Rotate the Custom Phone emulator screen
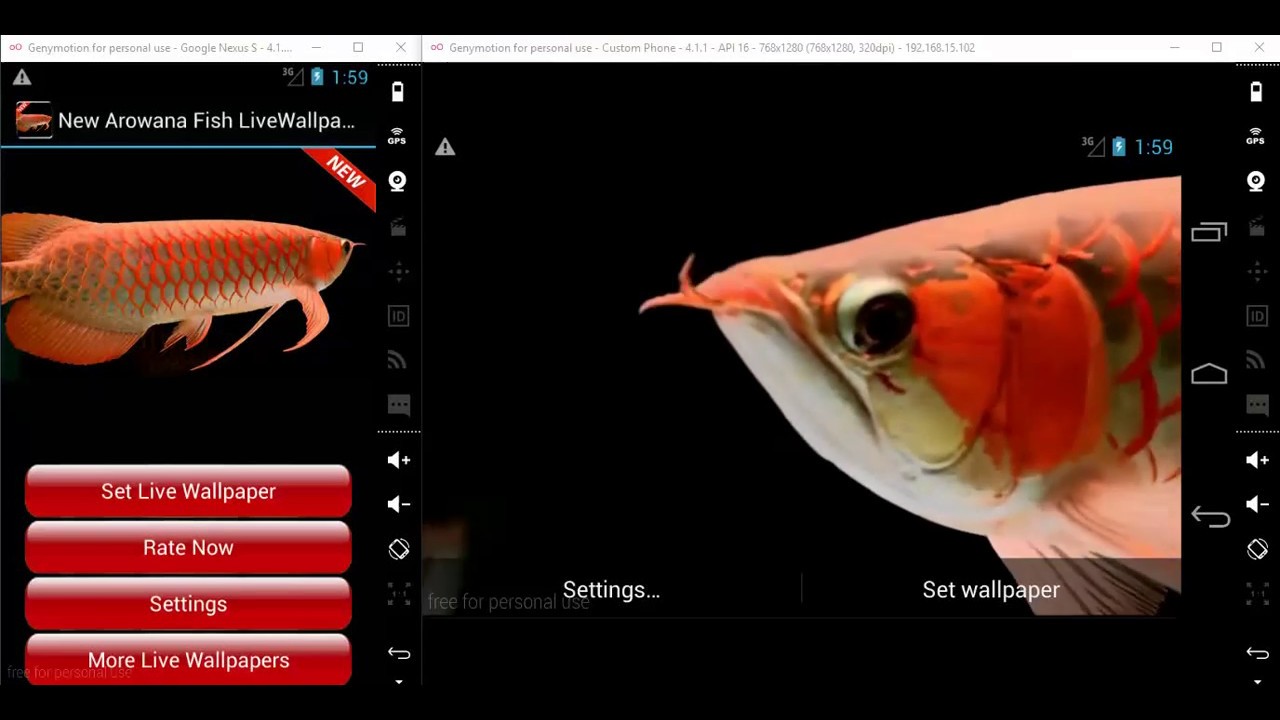The image size is (1280, 720). [1256, 549]
